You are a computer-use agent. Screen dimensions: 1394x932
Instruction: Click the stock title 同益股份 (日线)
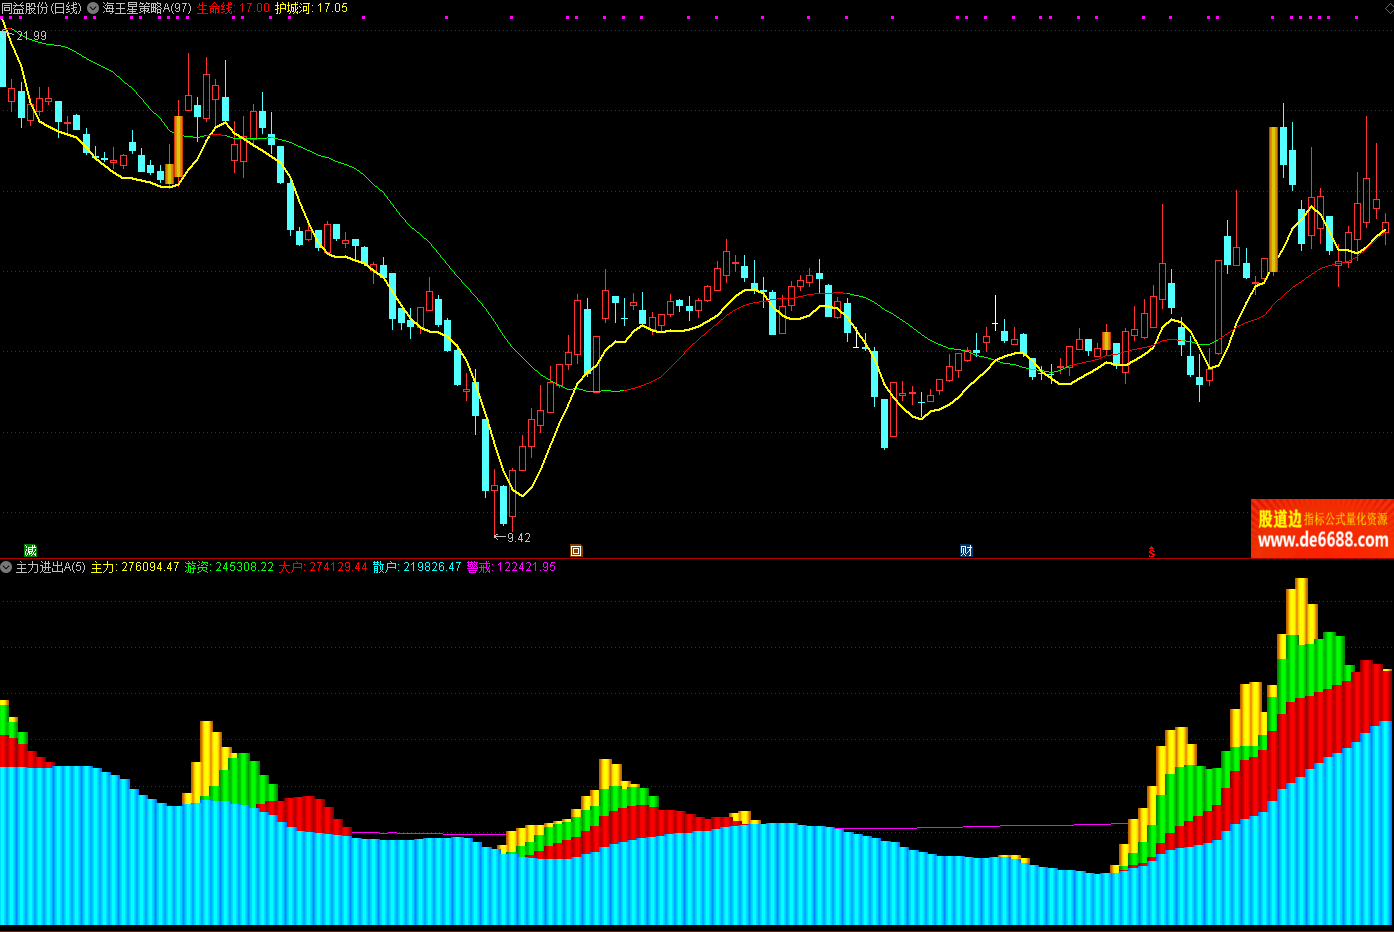click(x=41, y=8)
